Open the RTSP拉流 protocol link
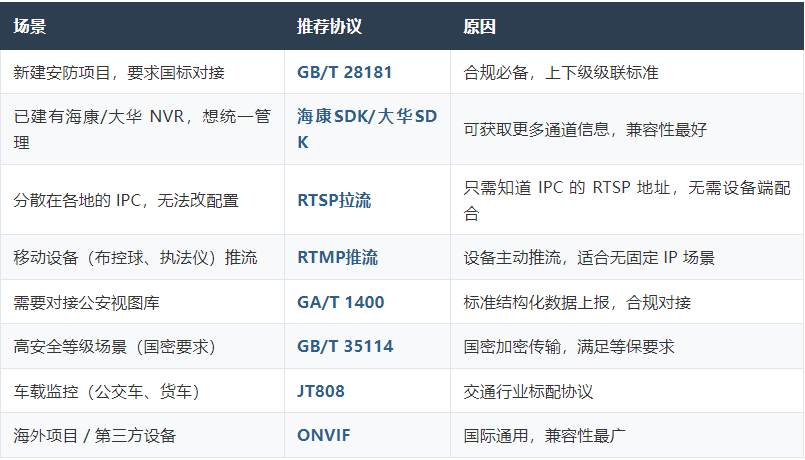 pos(334,200)
